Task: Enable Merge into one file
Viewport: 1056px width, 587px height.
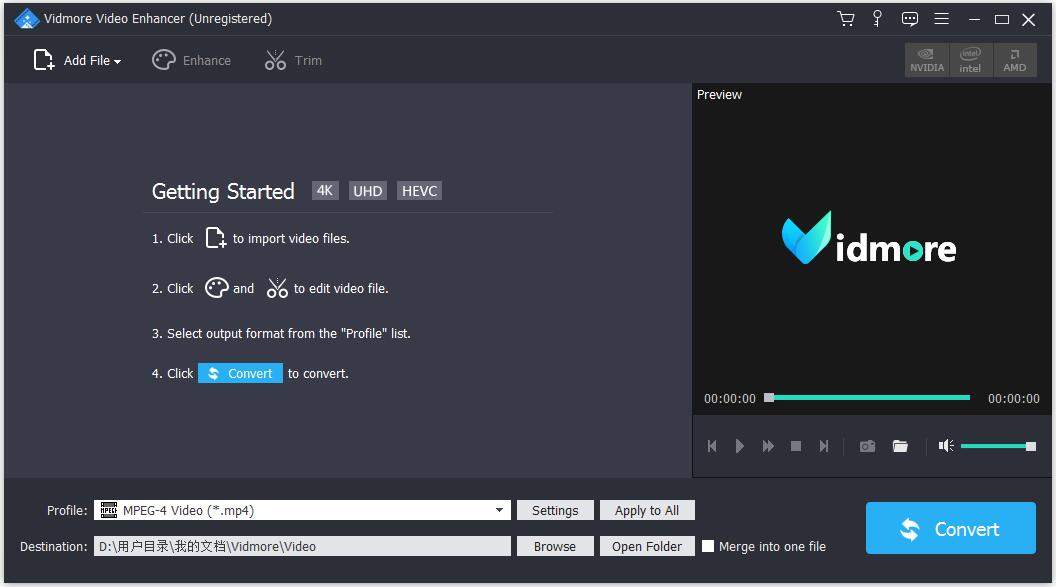Action: [709, 546]
